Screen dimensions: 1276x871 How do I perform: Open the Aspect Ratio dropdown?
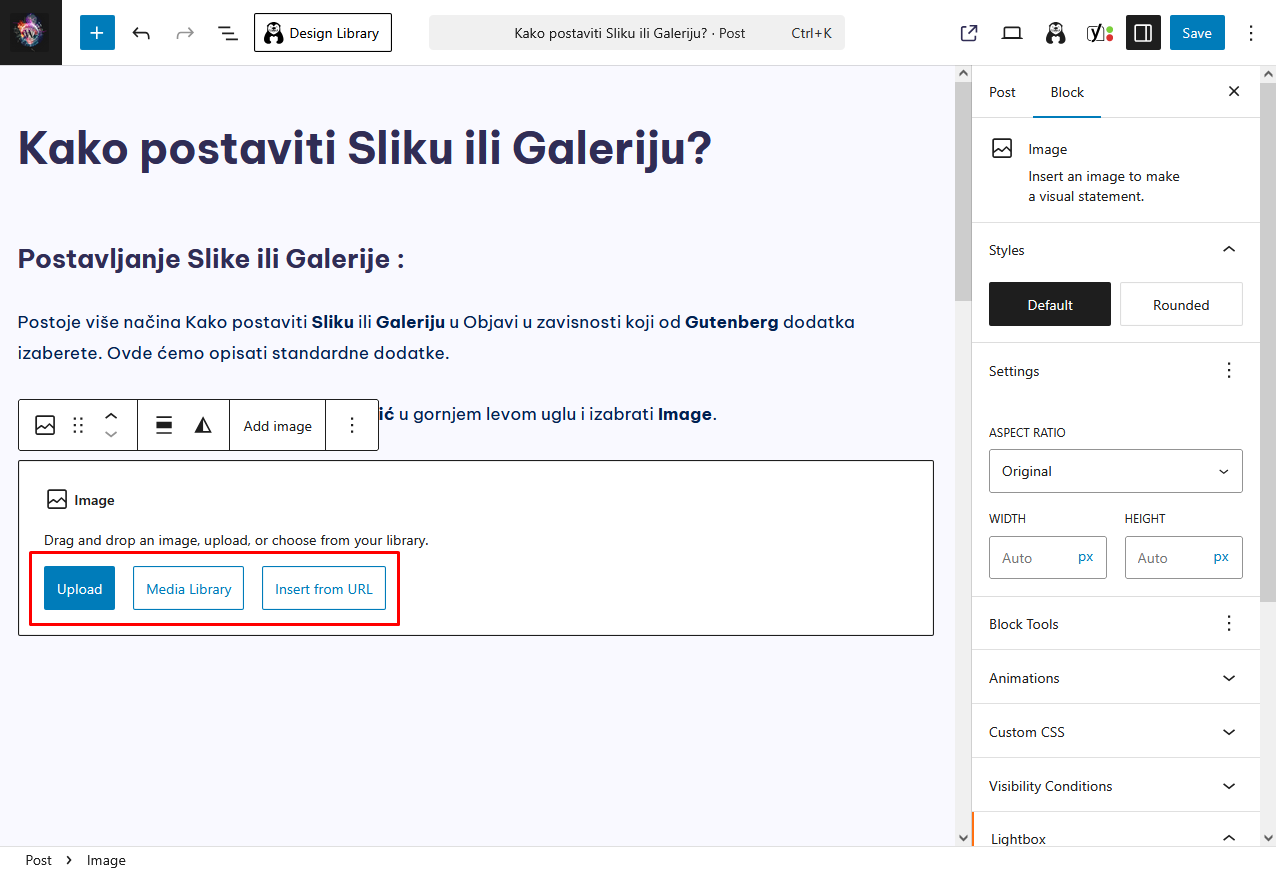[x=1115, y=471]
